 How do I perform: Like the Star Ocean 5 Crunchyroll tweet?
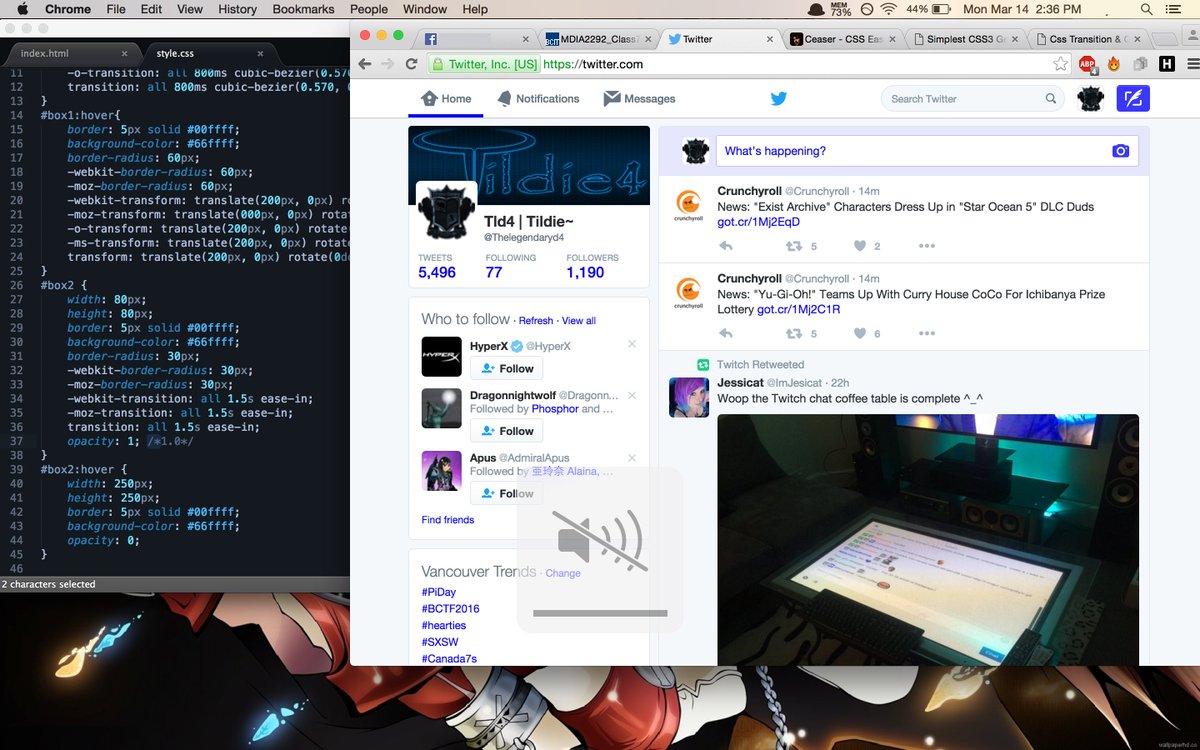(860, 246)
